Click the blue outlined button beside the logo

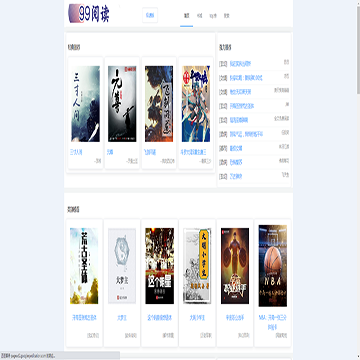tap(150, 15)
